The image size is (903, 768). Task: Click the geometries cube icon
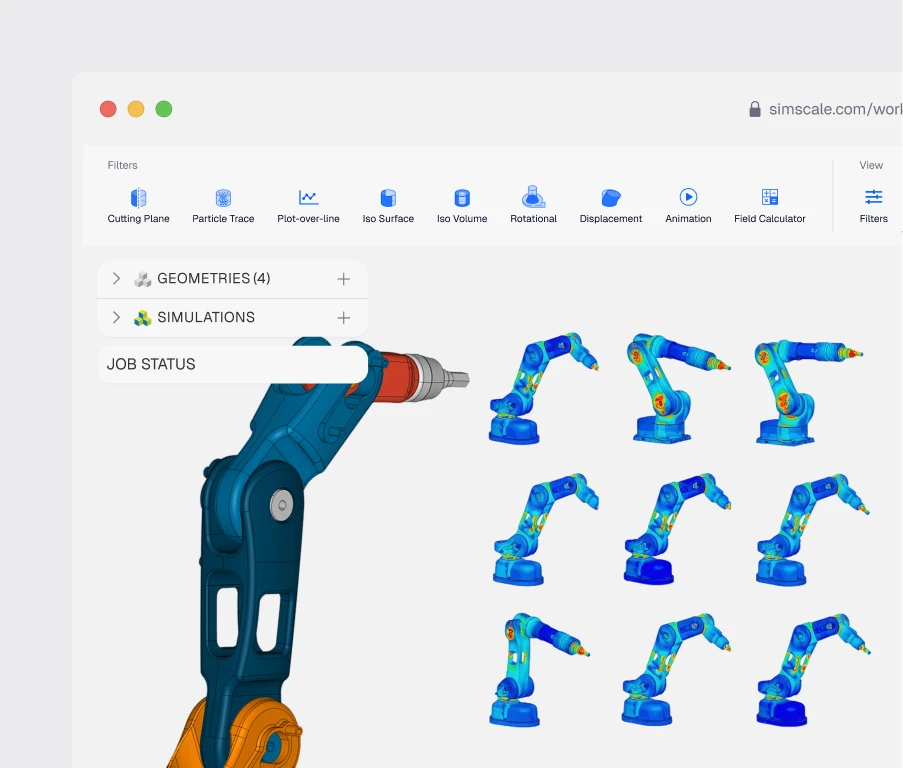click(143, 279)
